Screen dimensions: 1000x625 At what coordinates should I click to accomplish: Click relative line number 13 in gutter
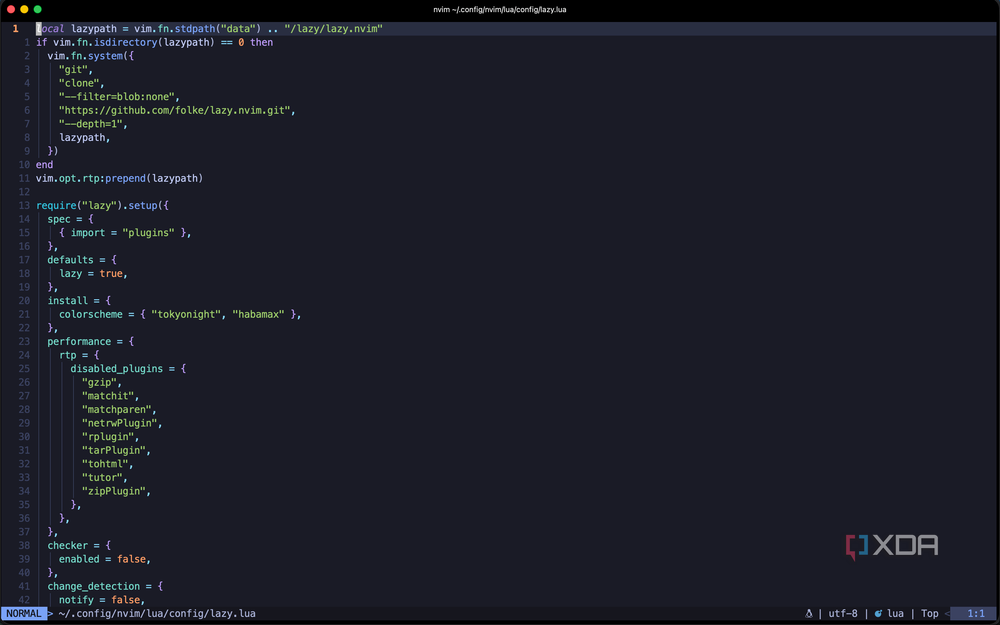coord(24,205)
